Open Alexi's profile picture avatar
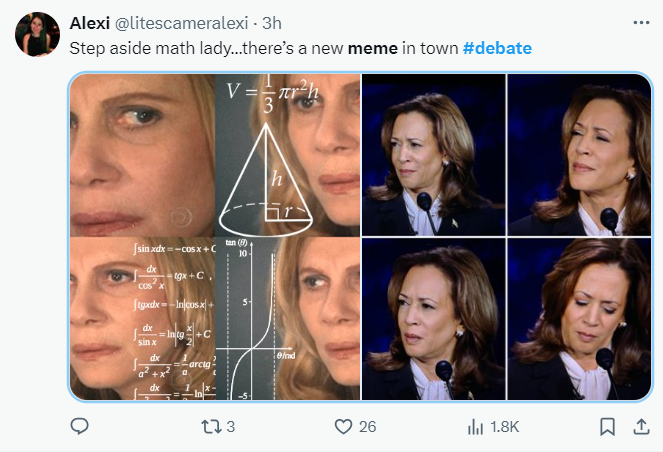 tap(35, 36)
